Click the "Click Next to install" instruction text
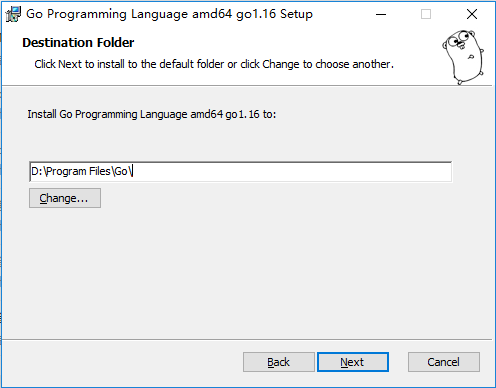Image resolution: width=496 pixels, height=388 pixels. click(214, 64)
